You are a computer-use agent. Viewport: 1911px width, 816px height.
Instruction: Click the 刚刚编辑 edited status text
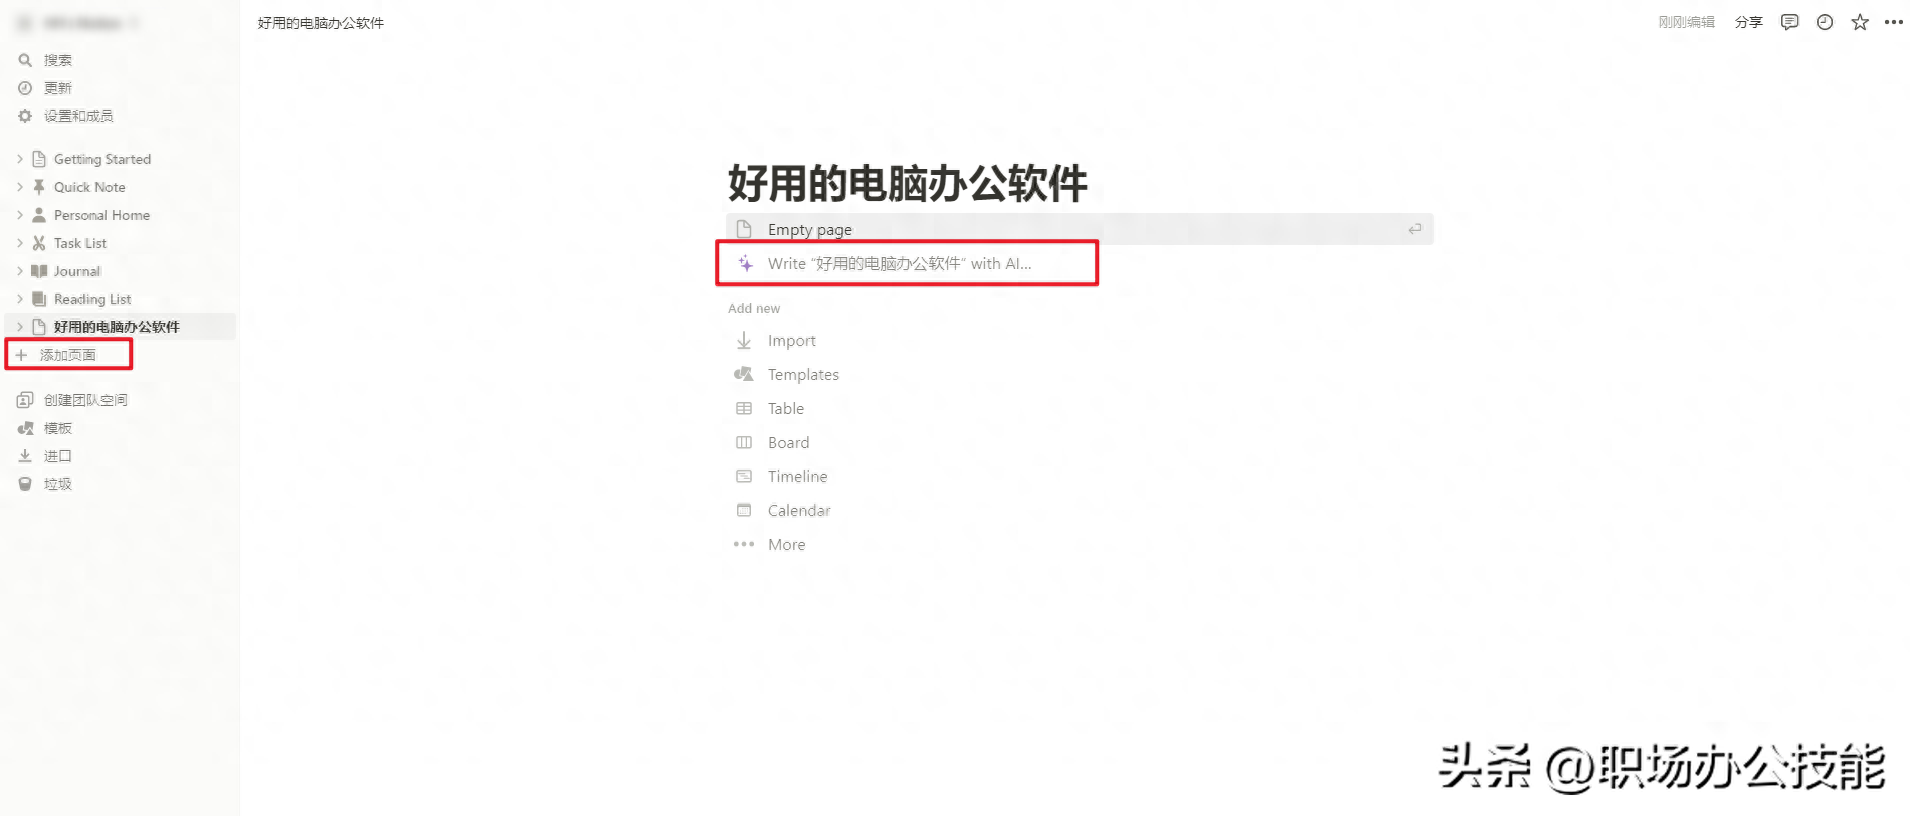pos(1686,22)
